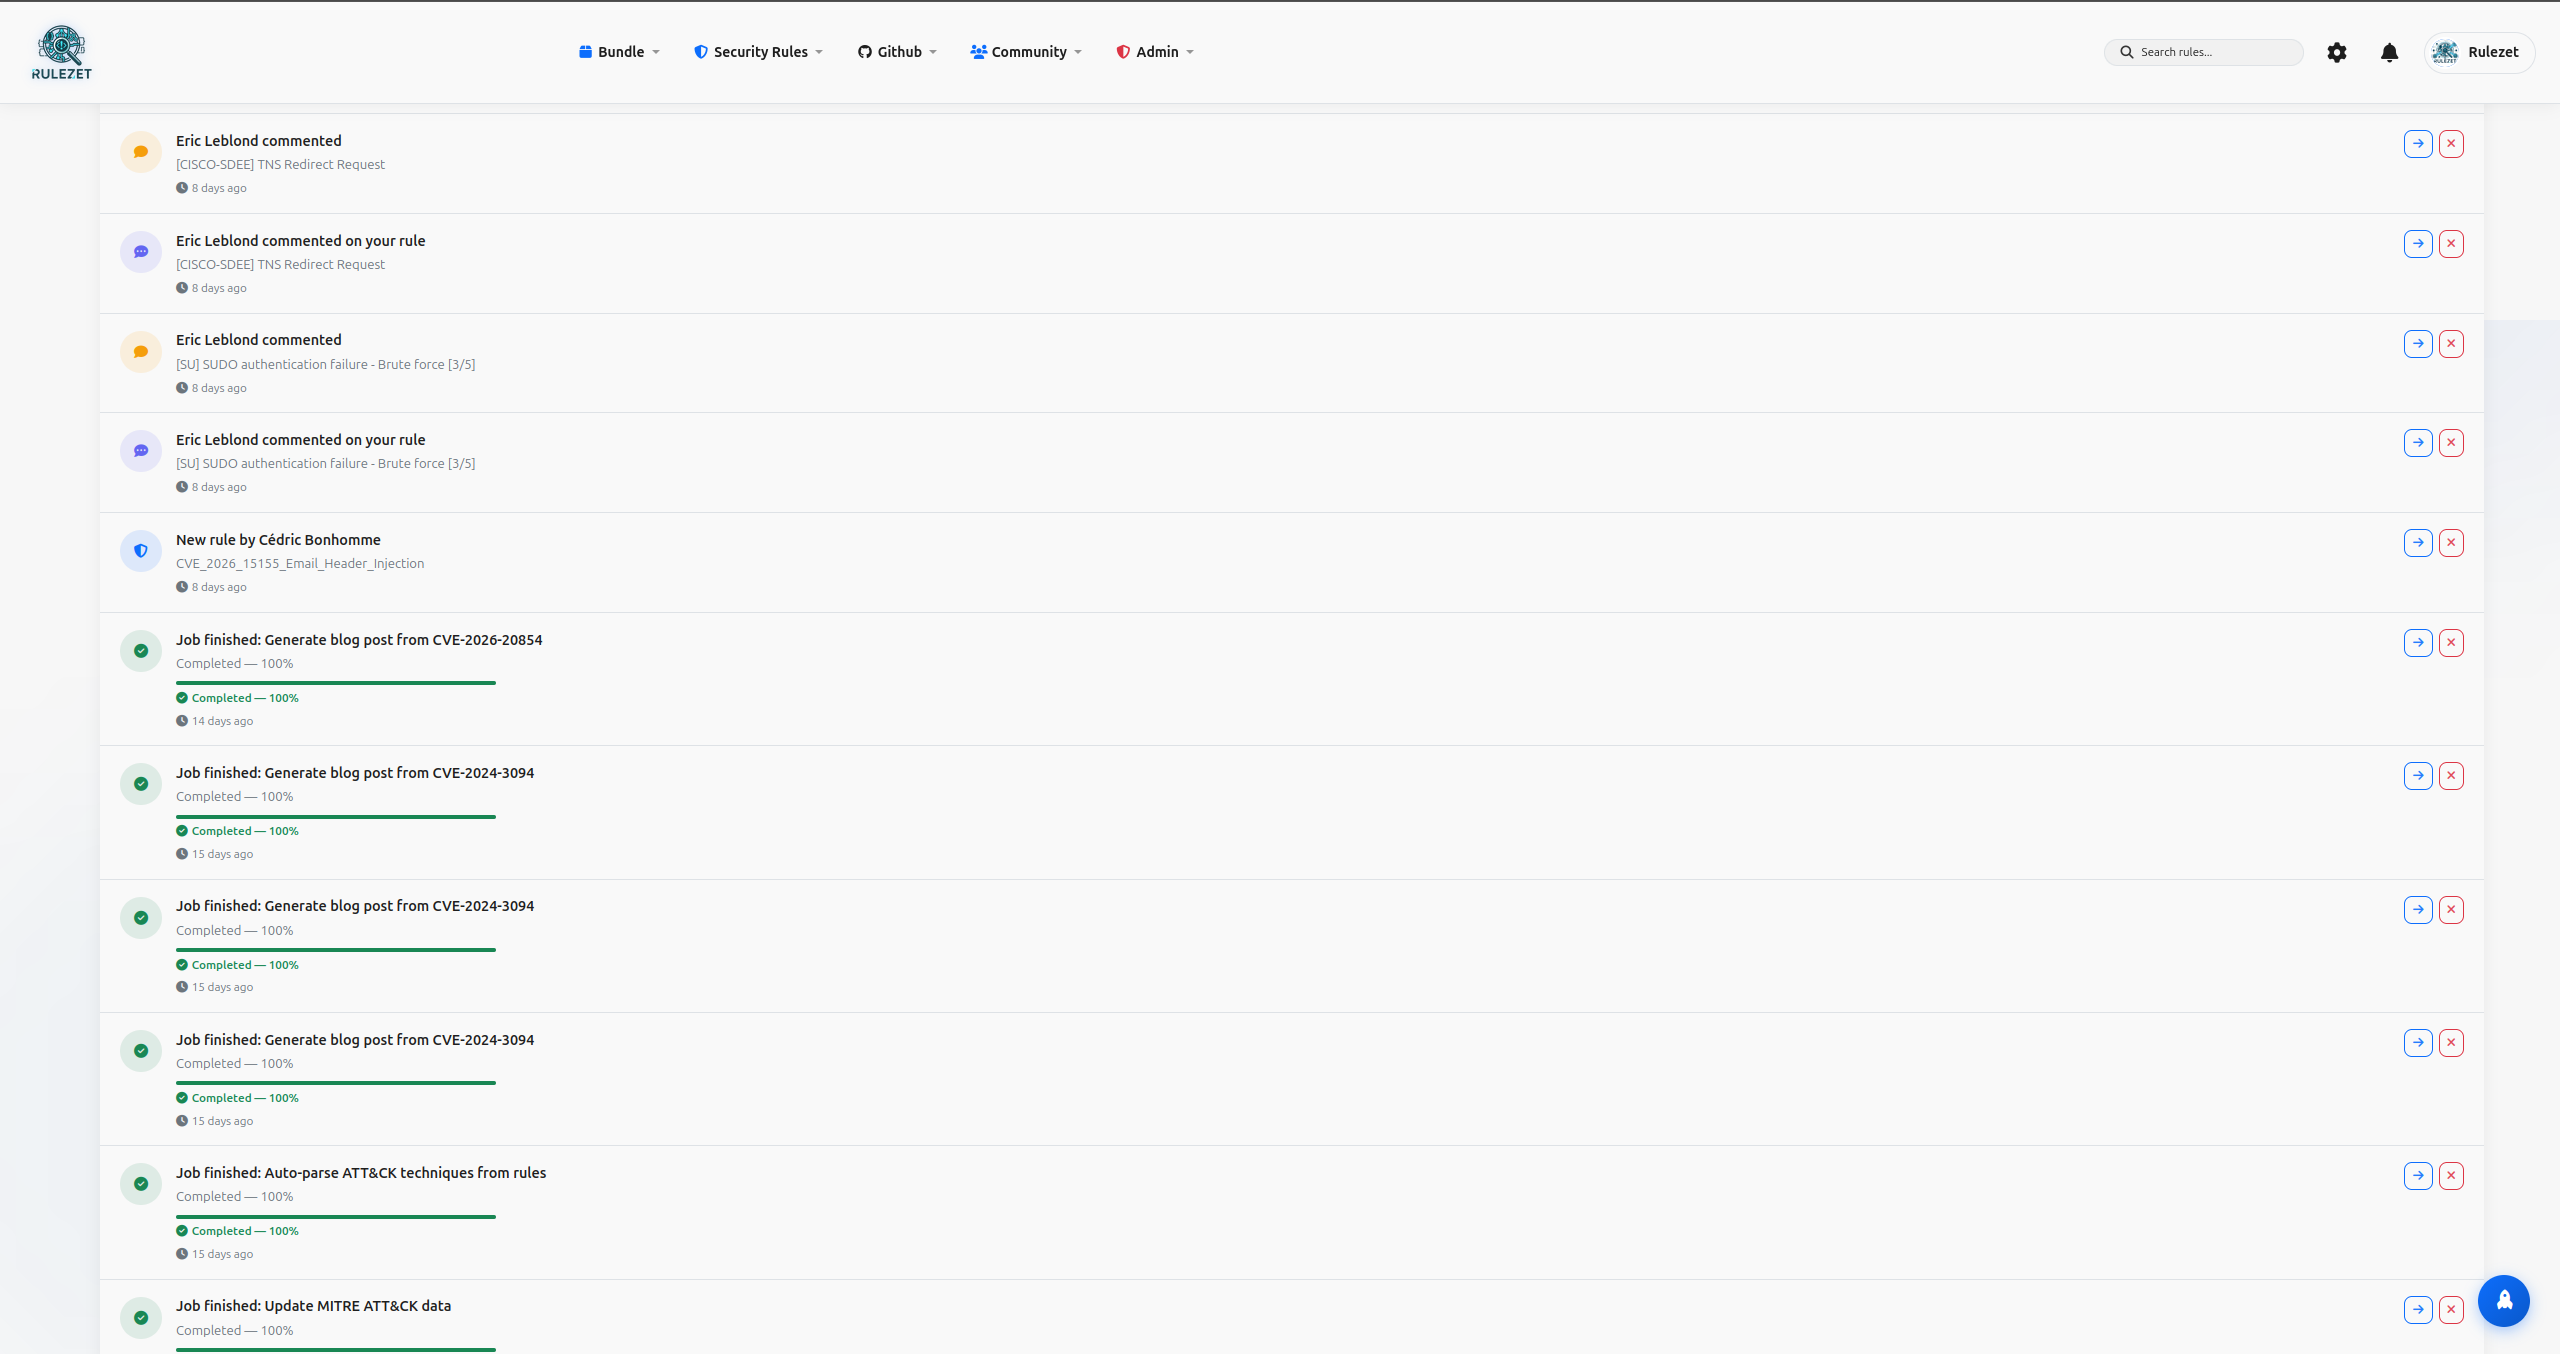Screen dimensions: 2560x1354
Task: Open arrow for 'commented on your rule' SUDO notification
Action: (x=2418, y=443)
